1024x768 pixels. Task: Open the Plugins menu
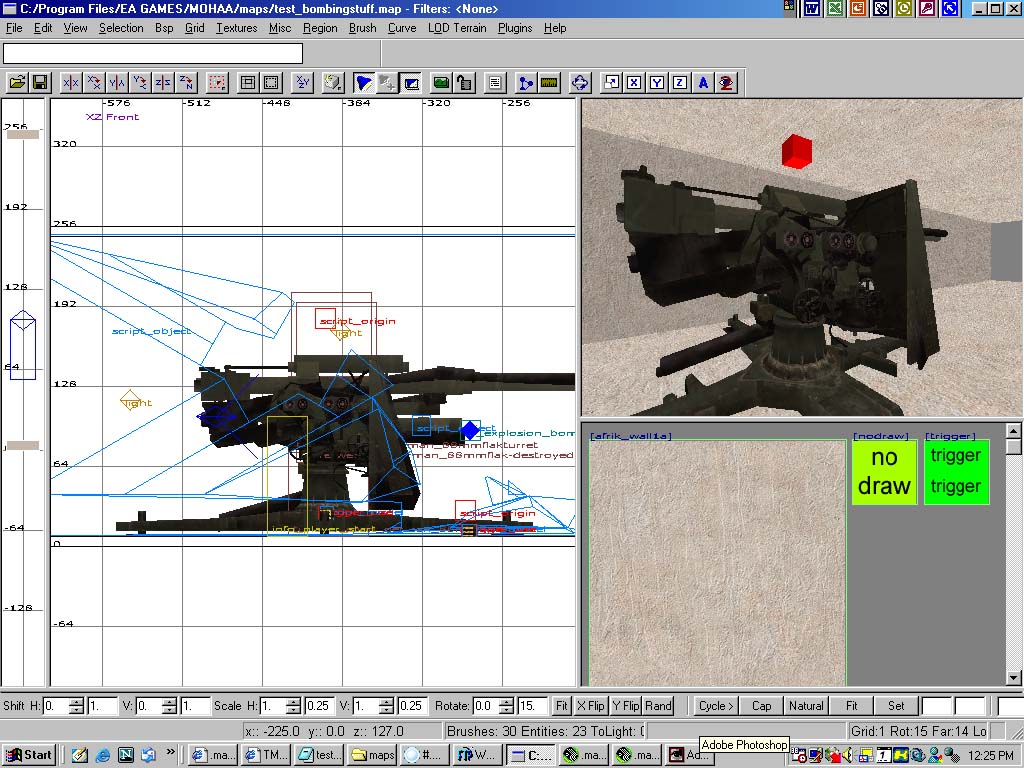(x=515, y=28)
